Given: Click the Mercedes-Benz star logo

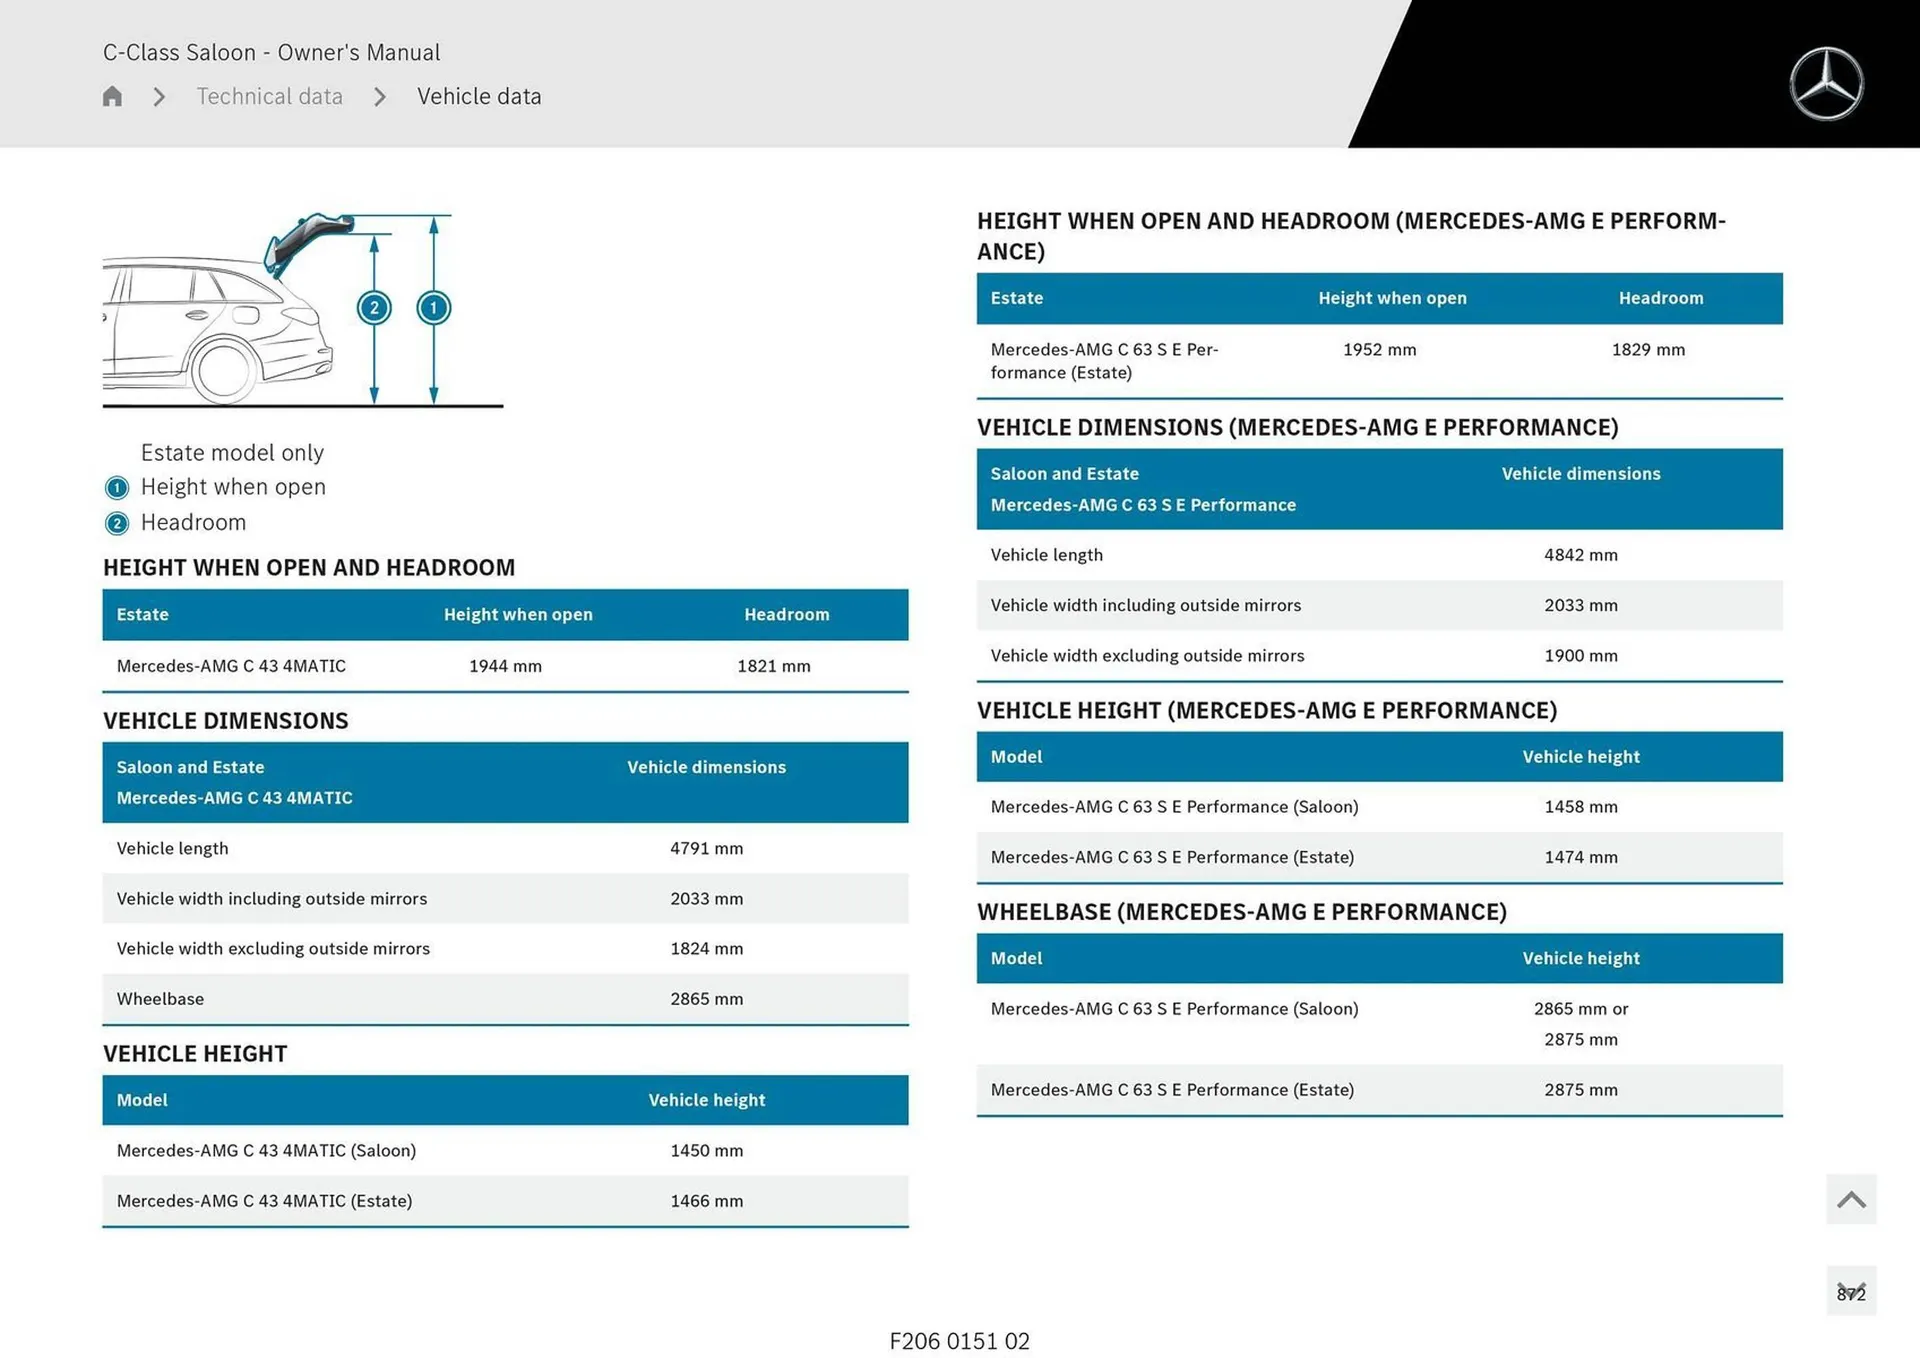Looking at the screenshot, I should coord(1826,84).
